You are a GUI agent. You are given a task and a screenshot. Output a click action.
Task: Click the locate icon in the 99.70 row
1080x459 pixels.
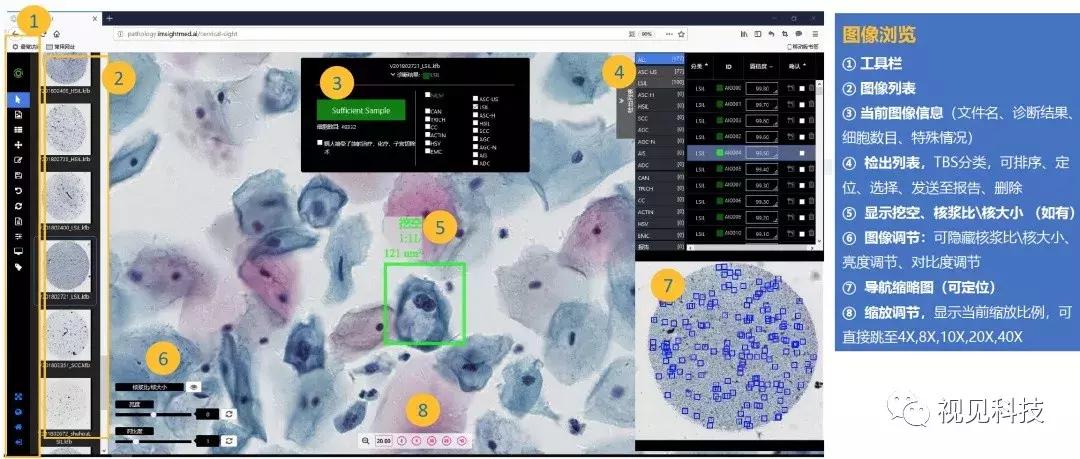coord(791,104)
